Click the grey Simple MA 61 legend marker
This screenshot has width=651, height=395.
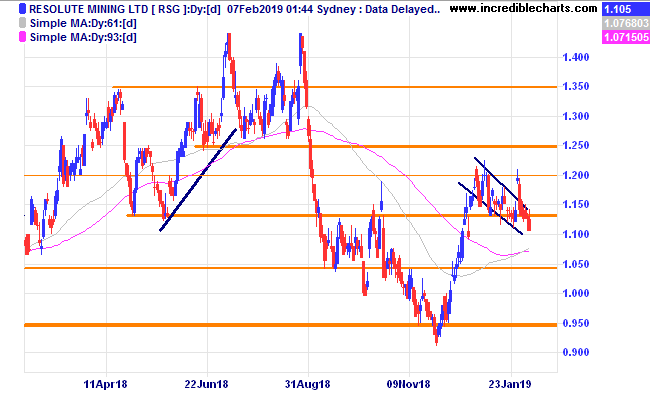click(x=22, y=23)
